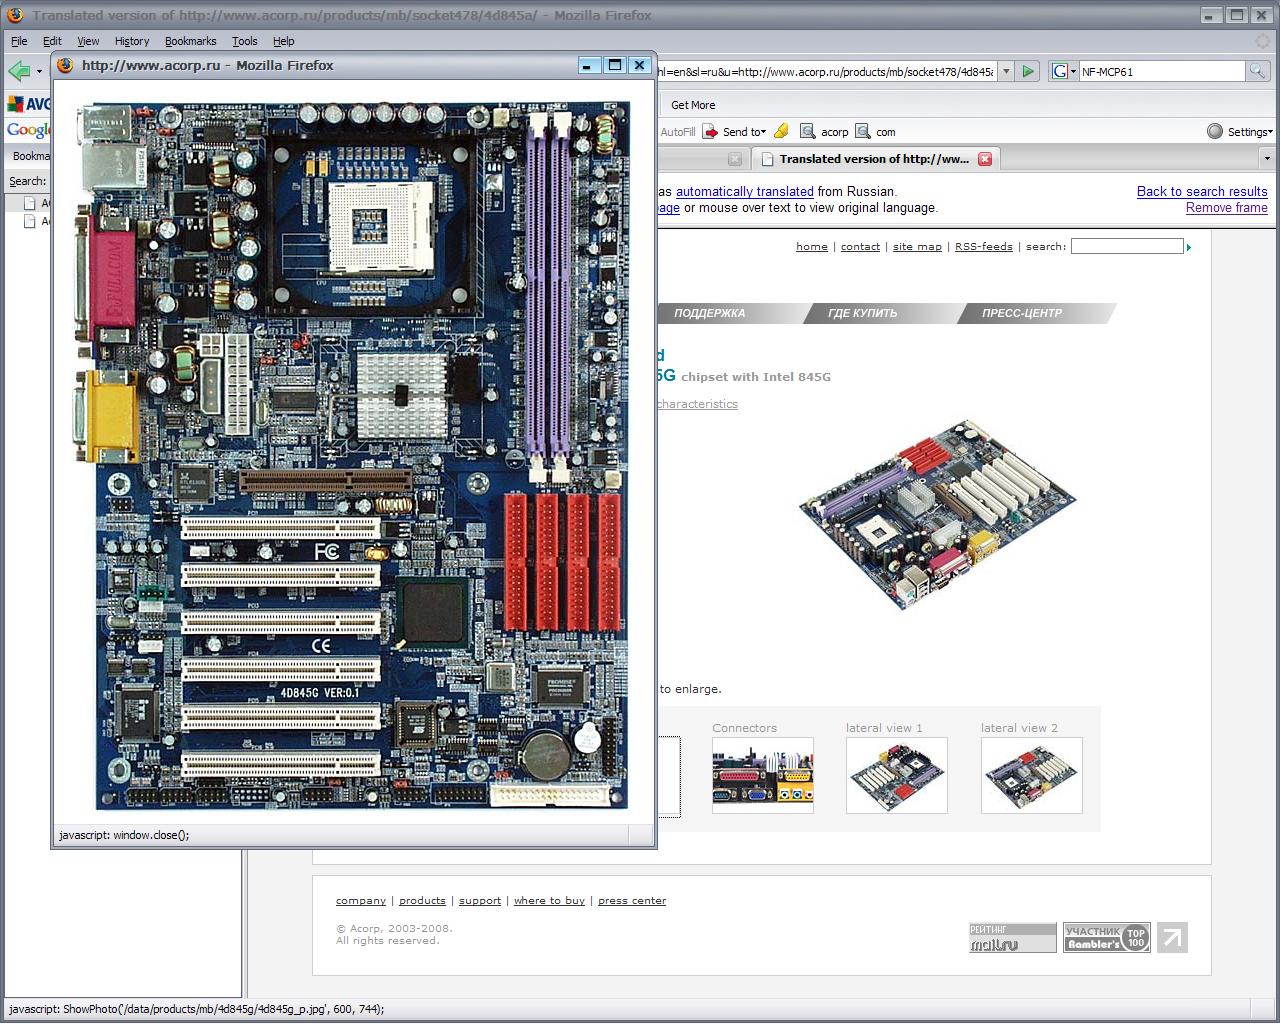Click the where to buy footer link
The image size is (1280, 1024).
pyautogui.click(x=549, y=901)
